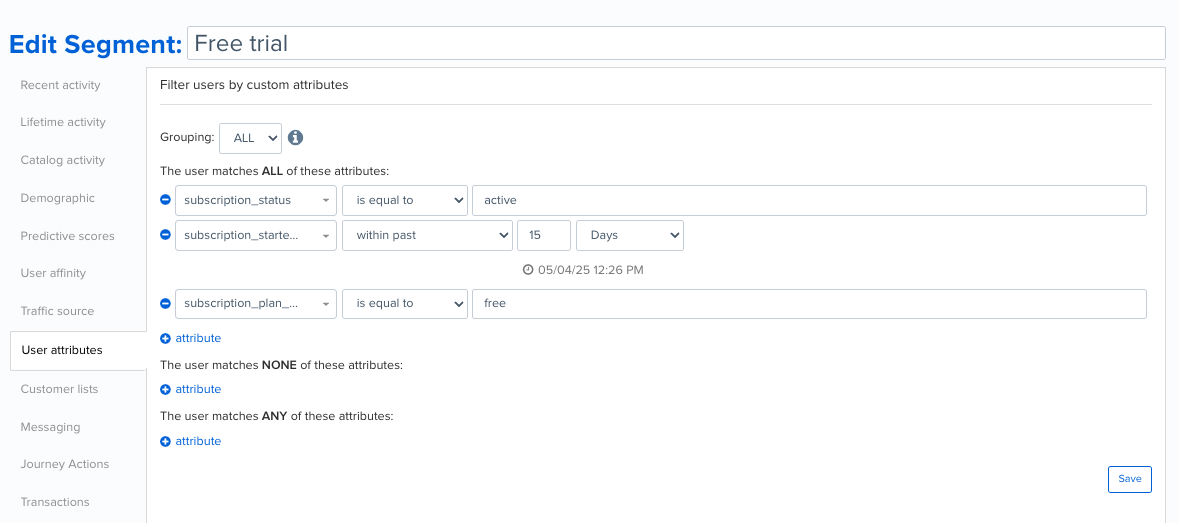Open the subscription_status attribute selector
This screenshot has height=523, width=1178.
click(x=255, y=201)
